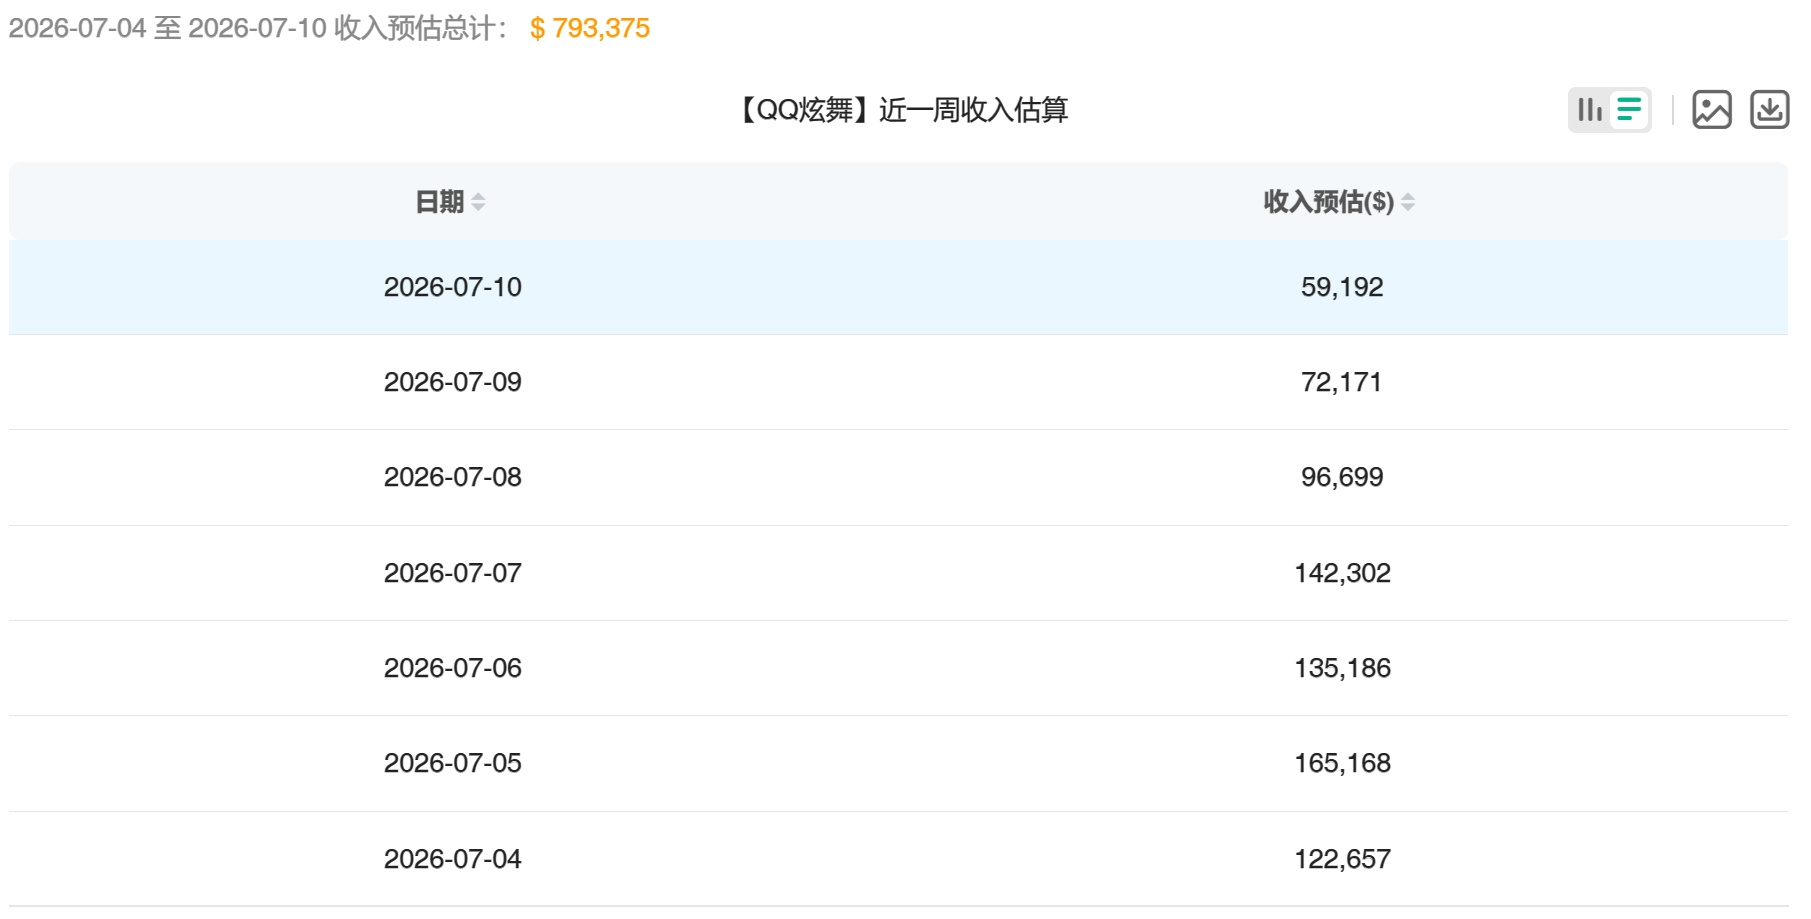Switch to bar chart view

(1590, 109)
